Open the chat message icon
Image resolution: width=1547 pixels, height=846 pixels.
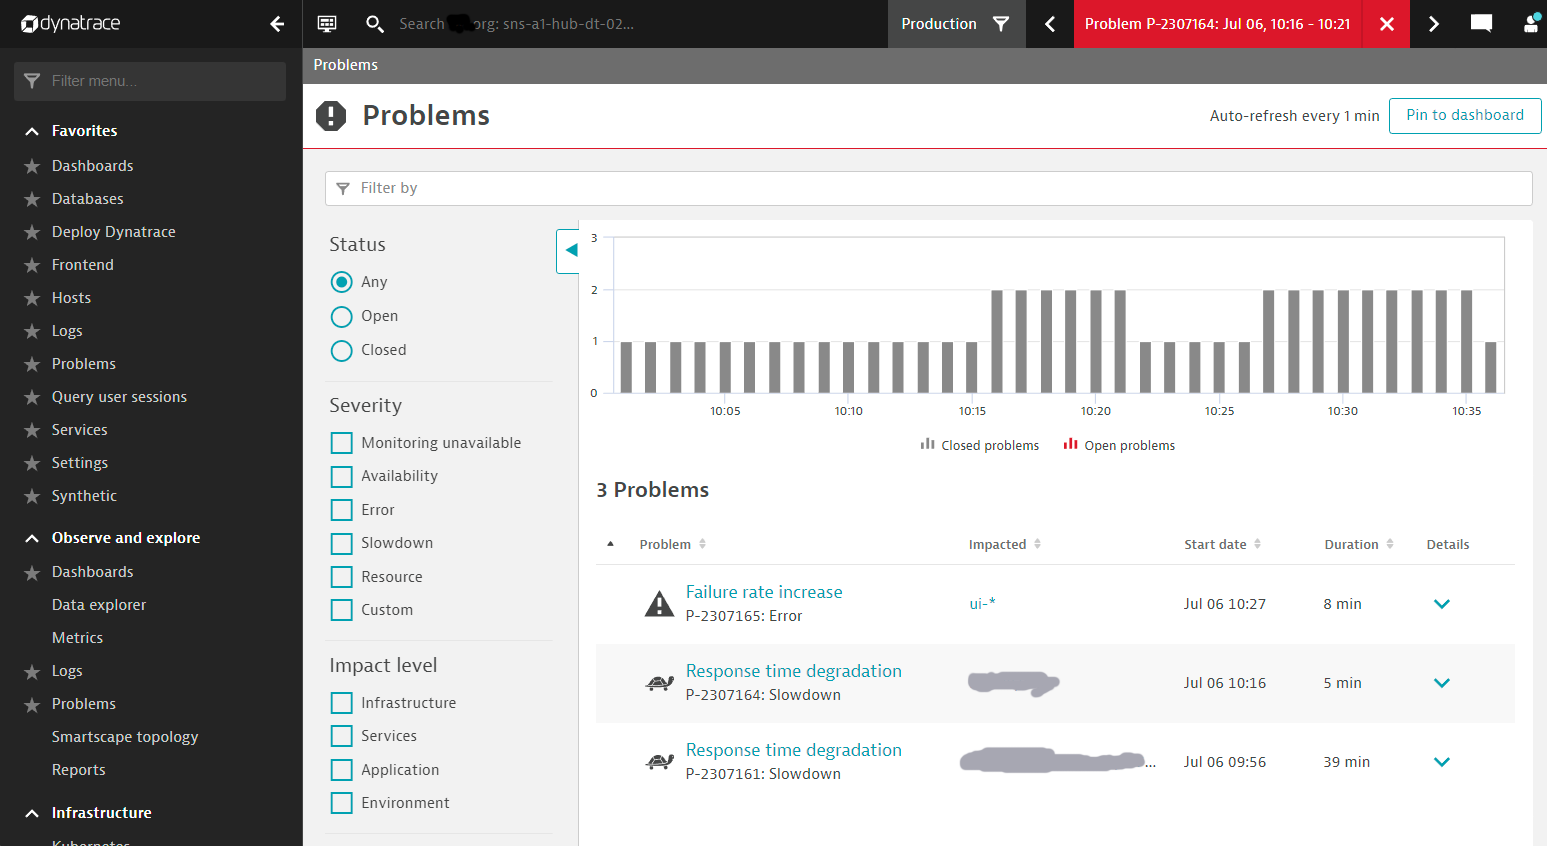[1481, 24]
